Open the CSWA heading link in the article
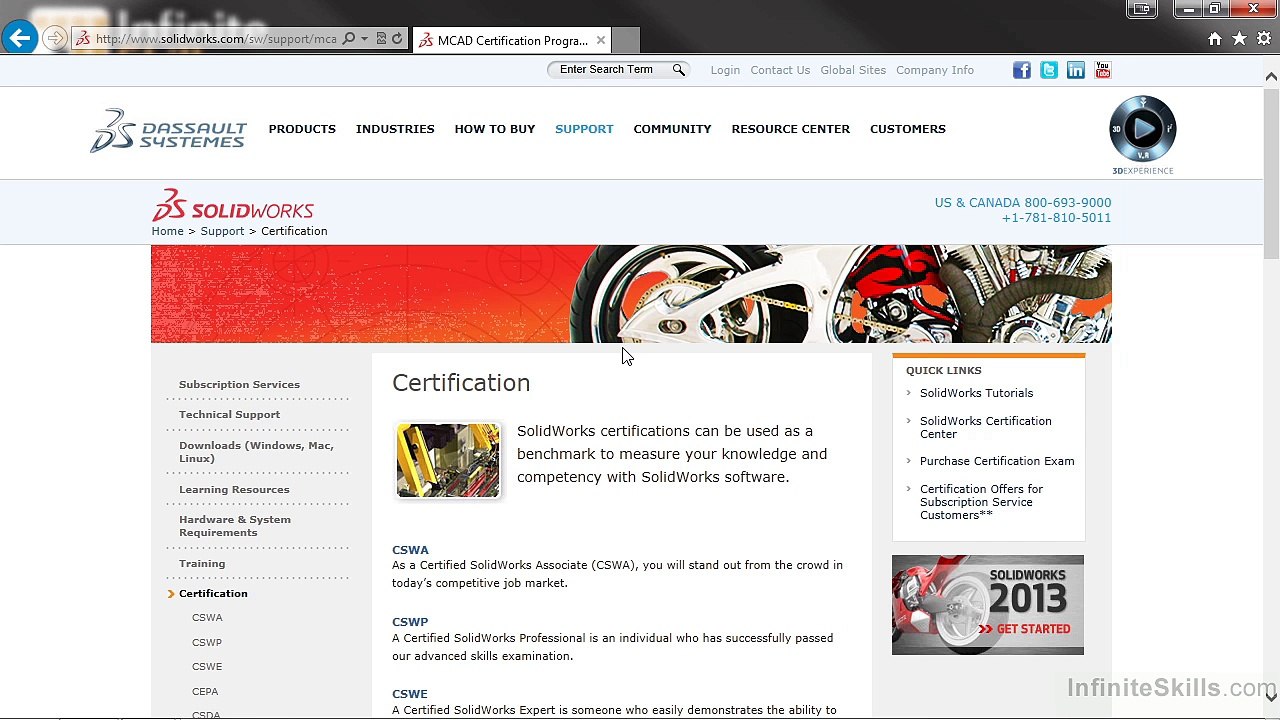 410,550
